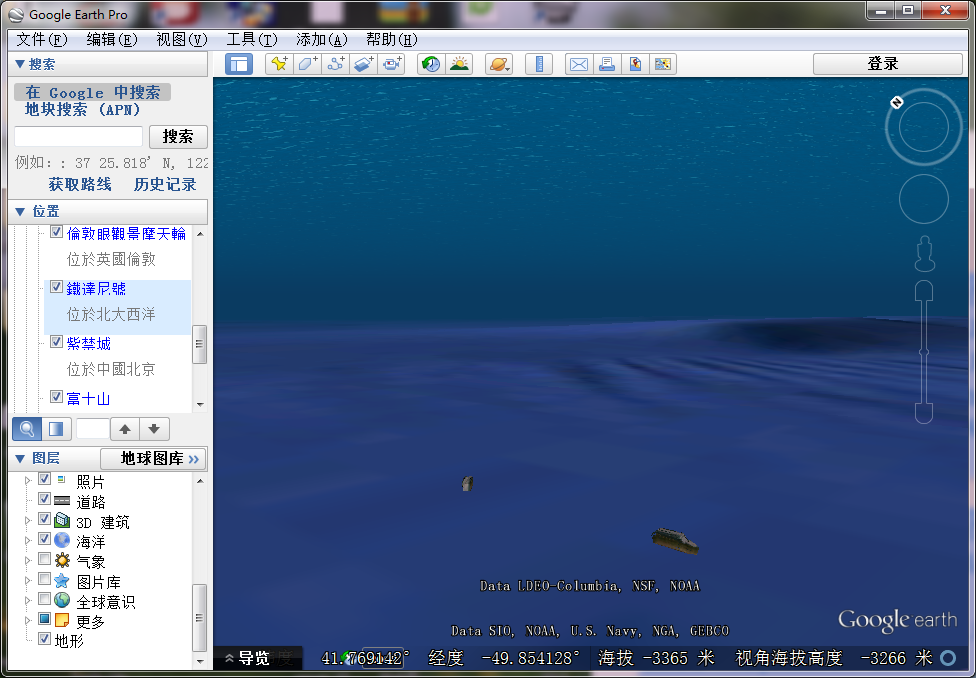The height and width of the screenshot is (678, 976).
Task: Expand the 全球意识 layer node
Action: [x=27, y=601]
